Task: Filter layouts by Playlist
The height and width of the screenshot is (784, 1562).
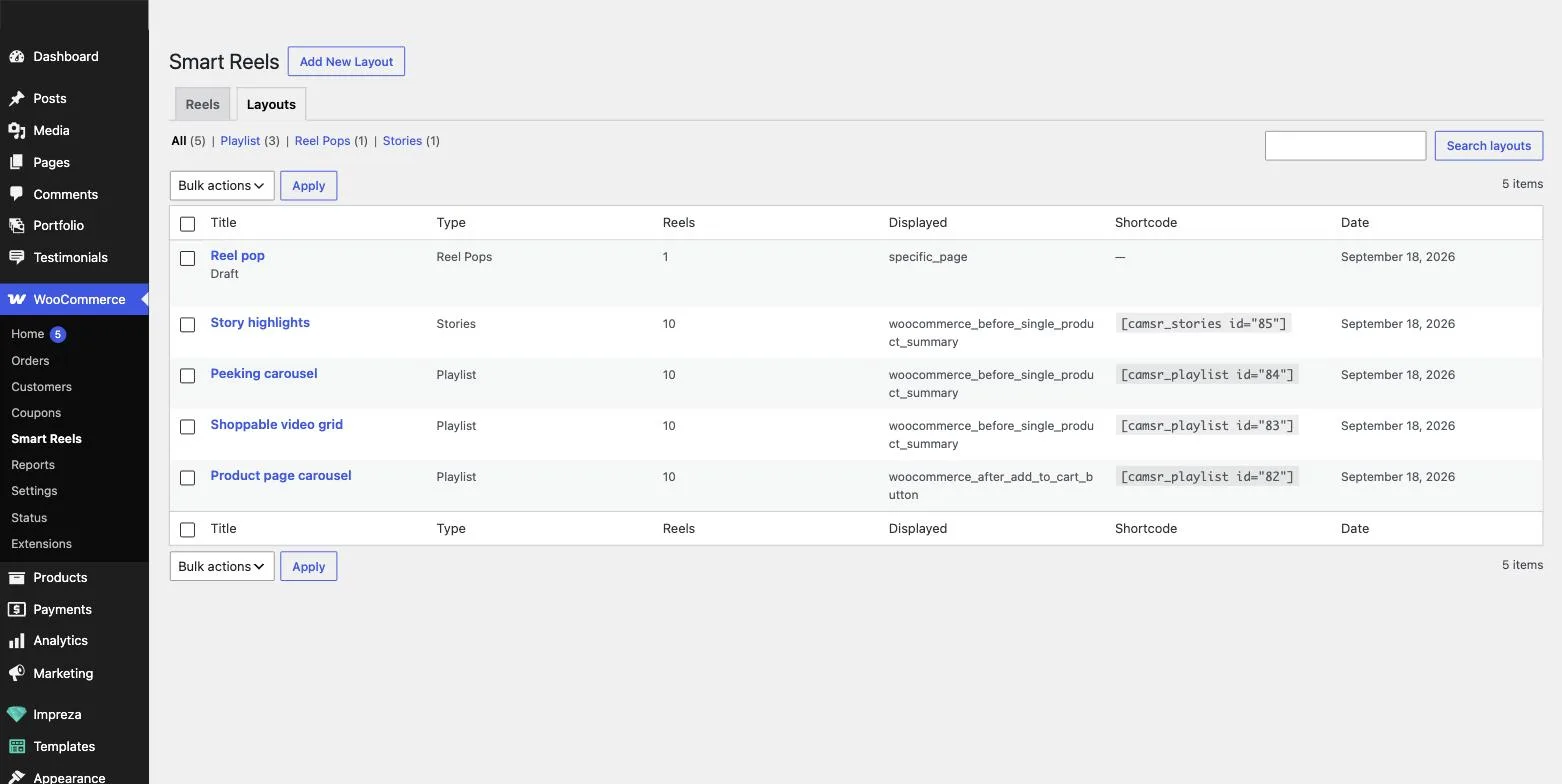Action: [x=240, y=141]
